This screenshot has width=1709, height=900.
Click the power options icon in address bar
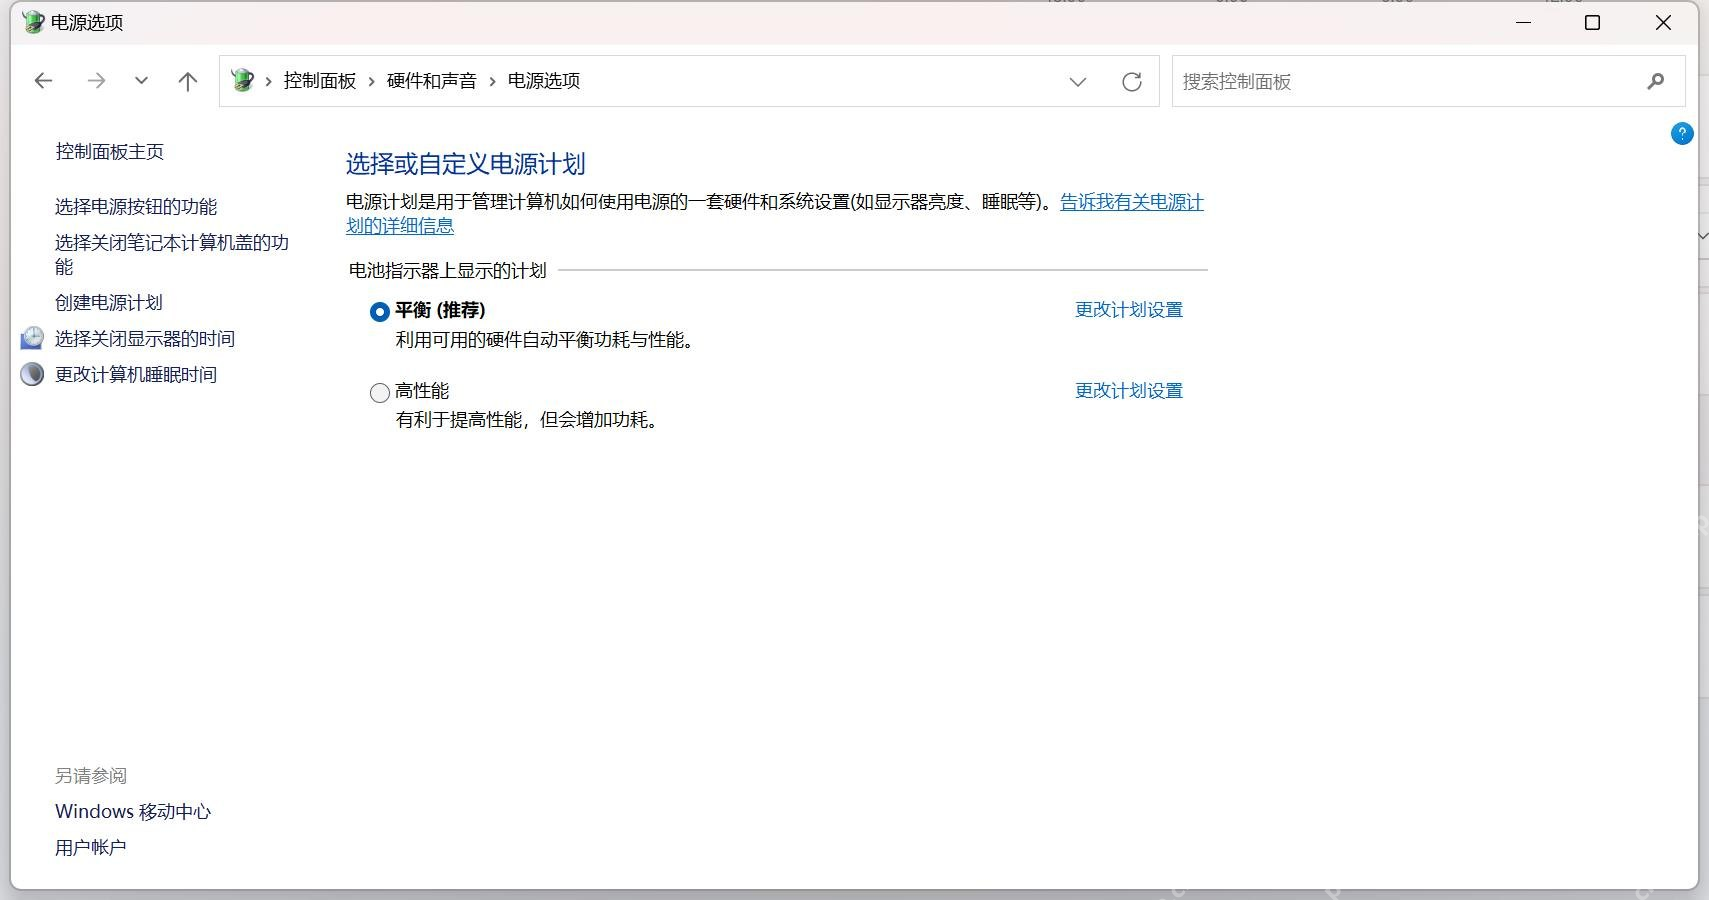(x=242, y=80)
